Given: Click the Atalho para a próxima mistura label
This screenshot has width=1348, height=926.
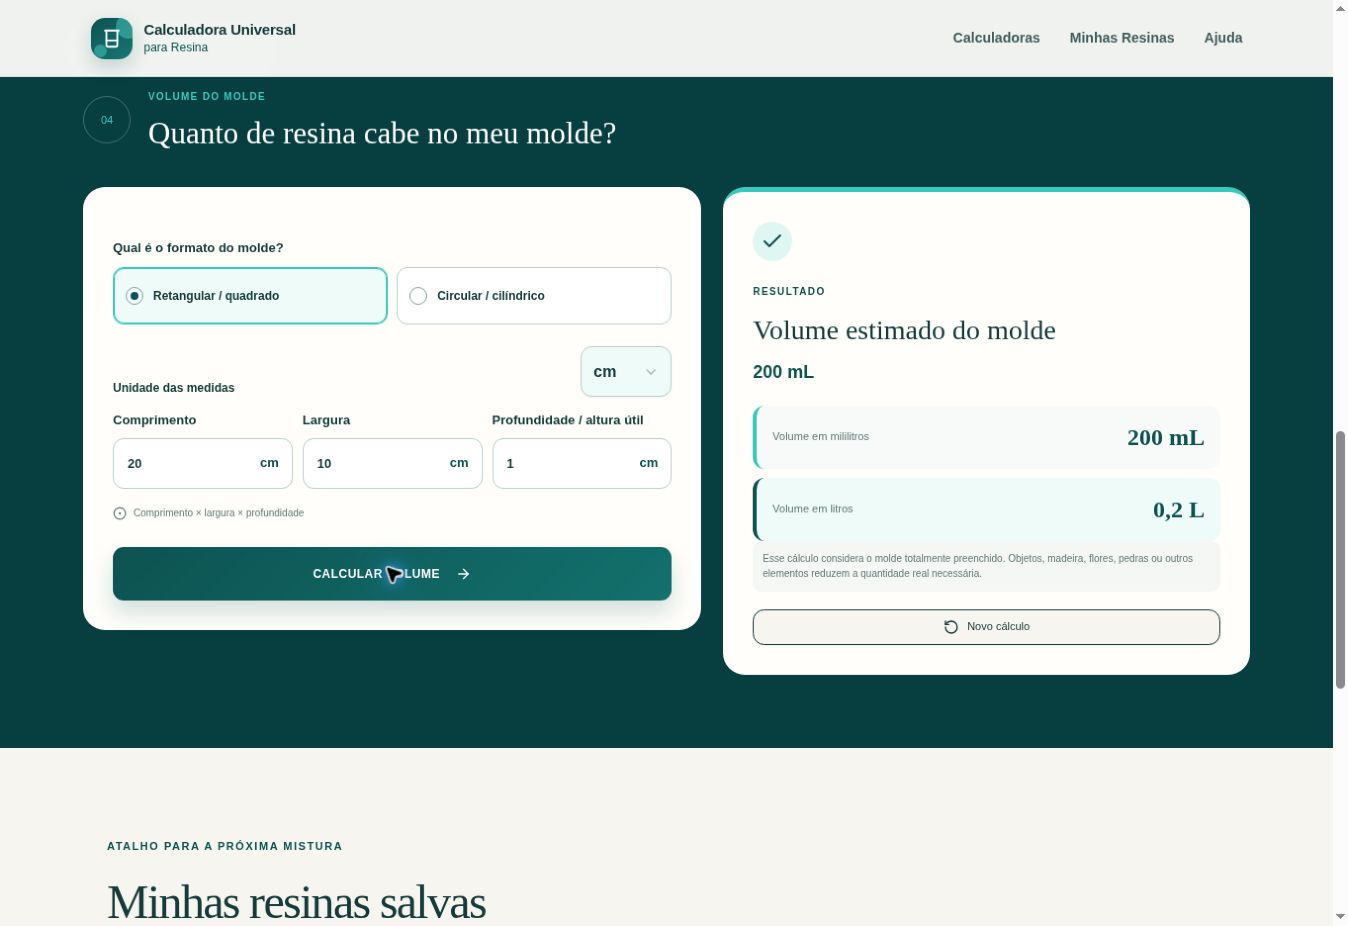Looking at the screenshot, I should (225, 846).
